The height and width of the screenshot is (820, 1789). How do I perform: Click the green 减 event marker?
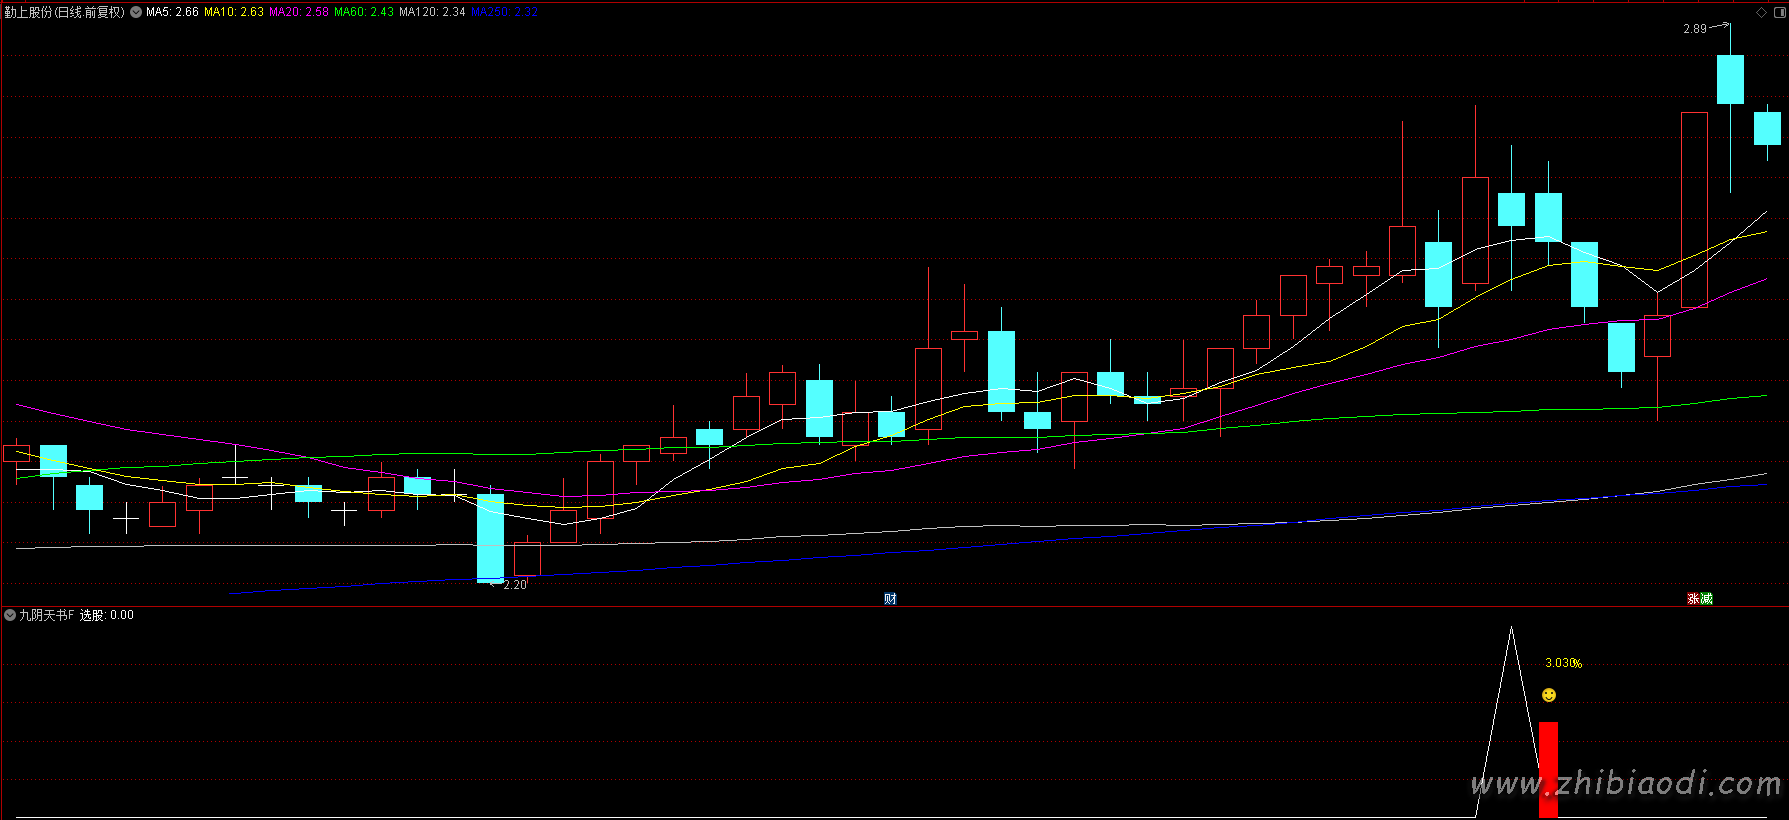coord(1706,599)
